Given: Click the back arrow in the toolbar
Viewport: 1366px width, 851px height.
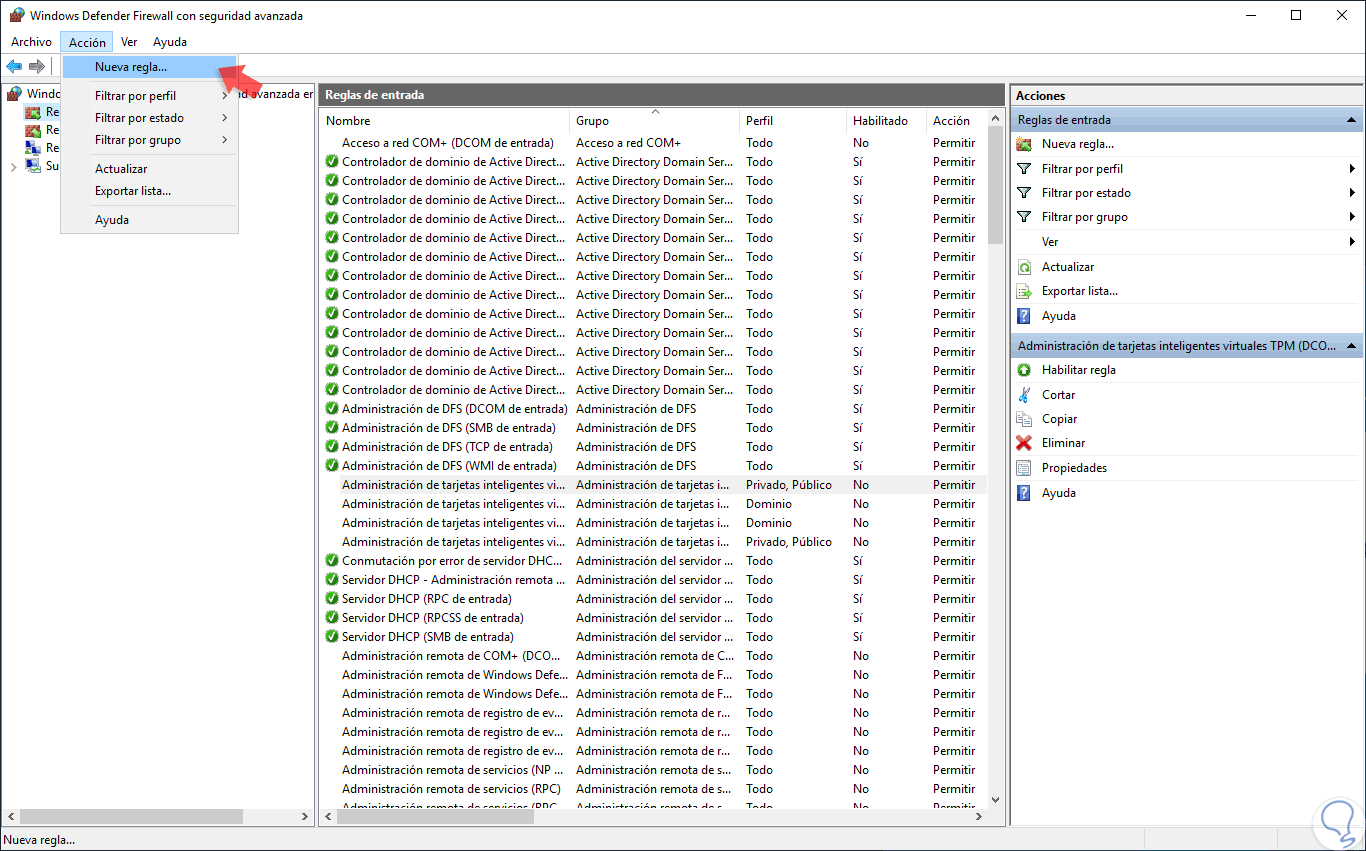Looking at the screenshot, I should click(x=14, y=66).
